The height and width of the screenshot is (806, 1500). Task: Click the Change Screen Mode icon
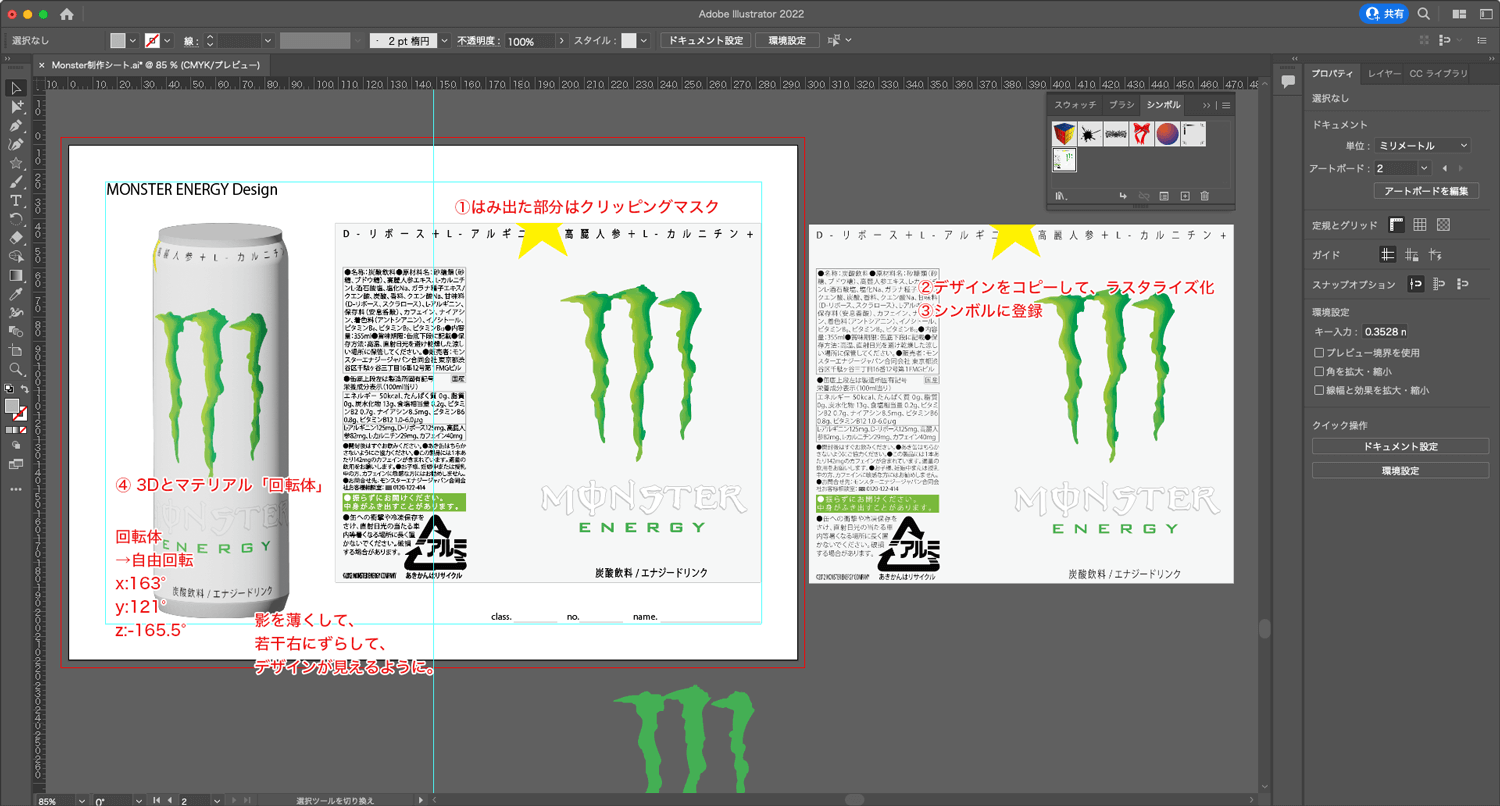tap(16, 465)
